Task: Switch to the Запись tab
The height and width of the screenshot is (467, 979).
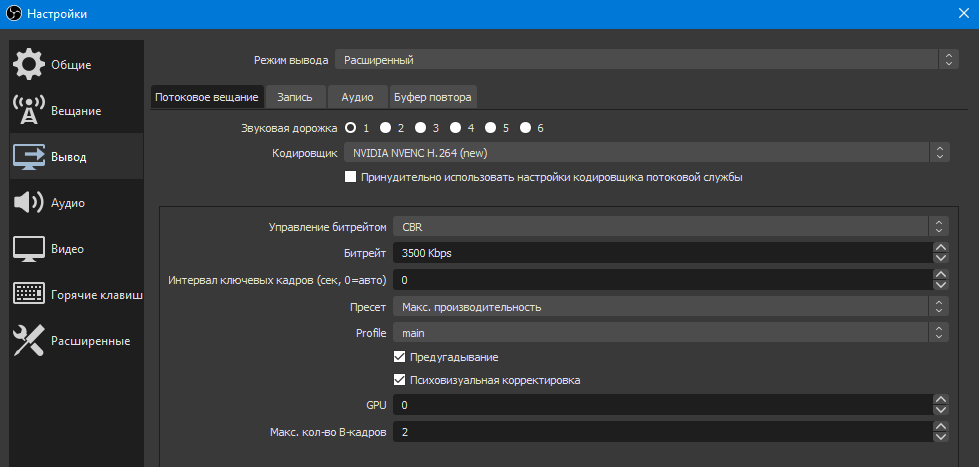Action: click(295, 97)
